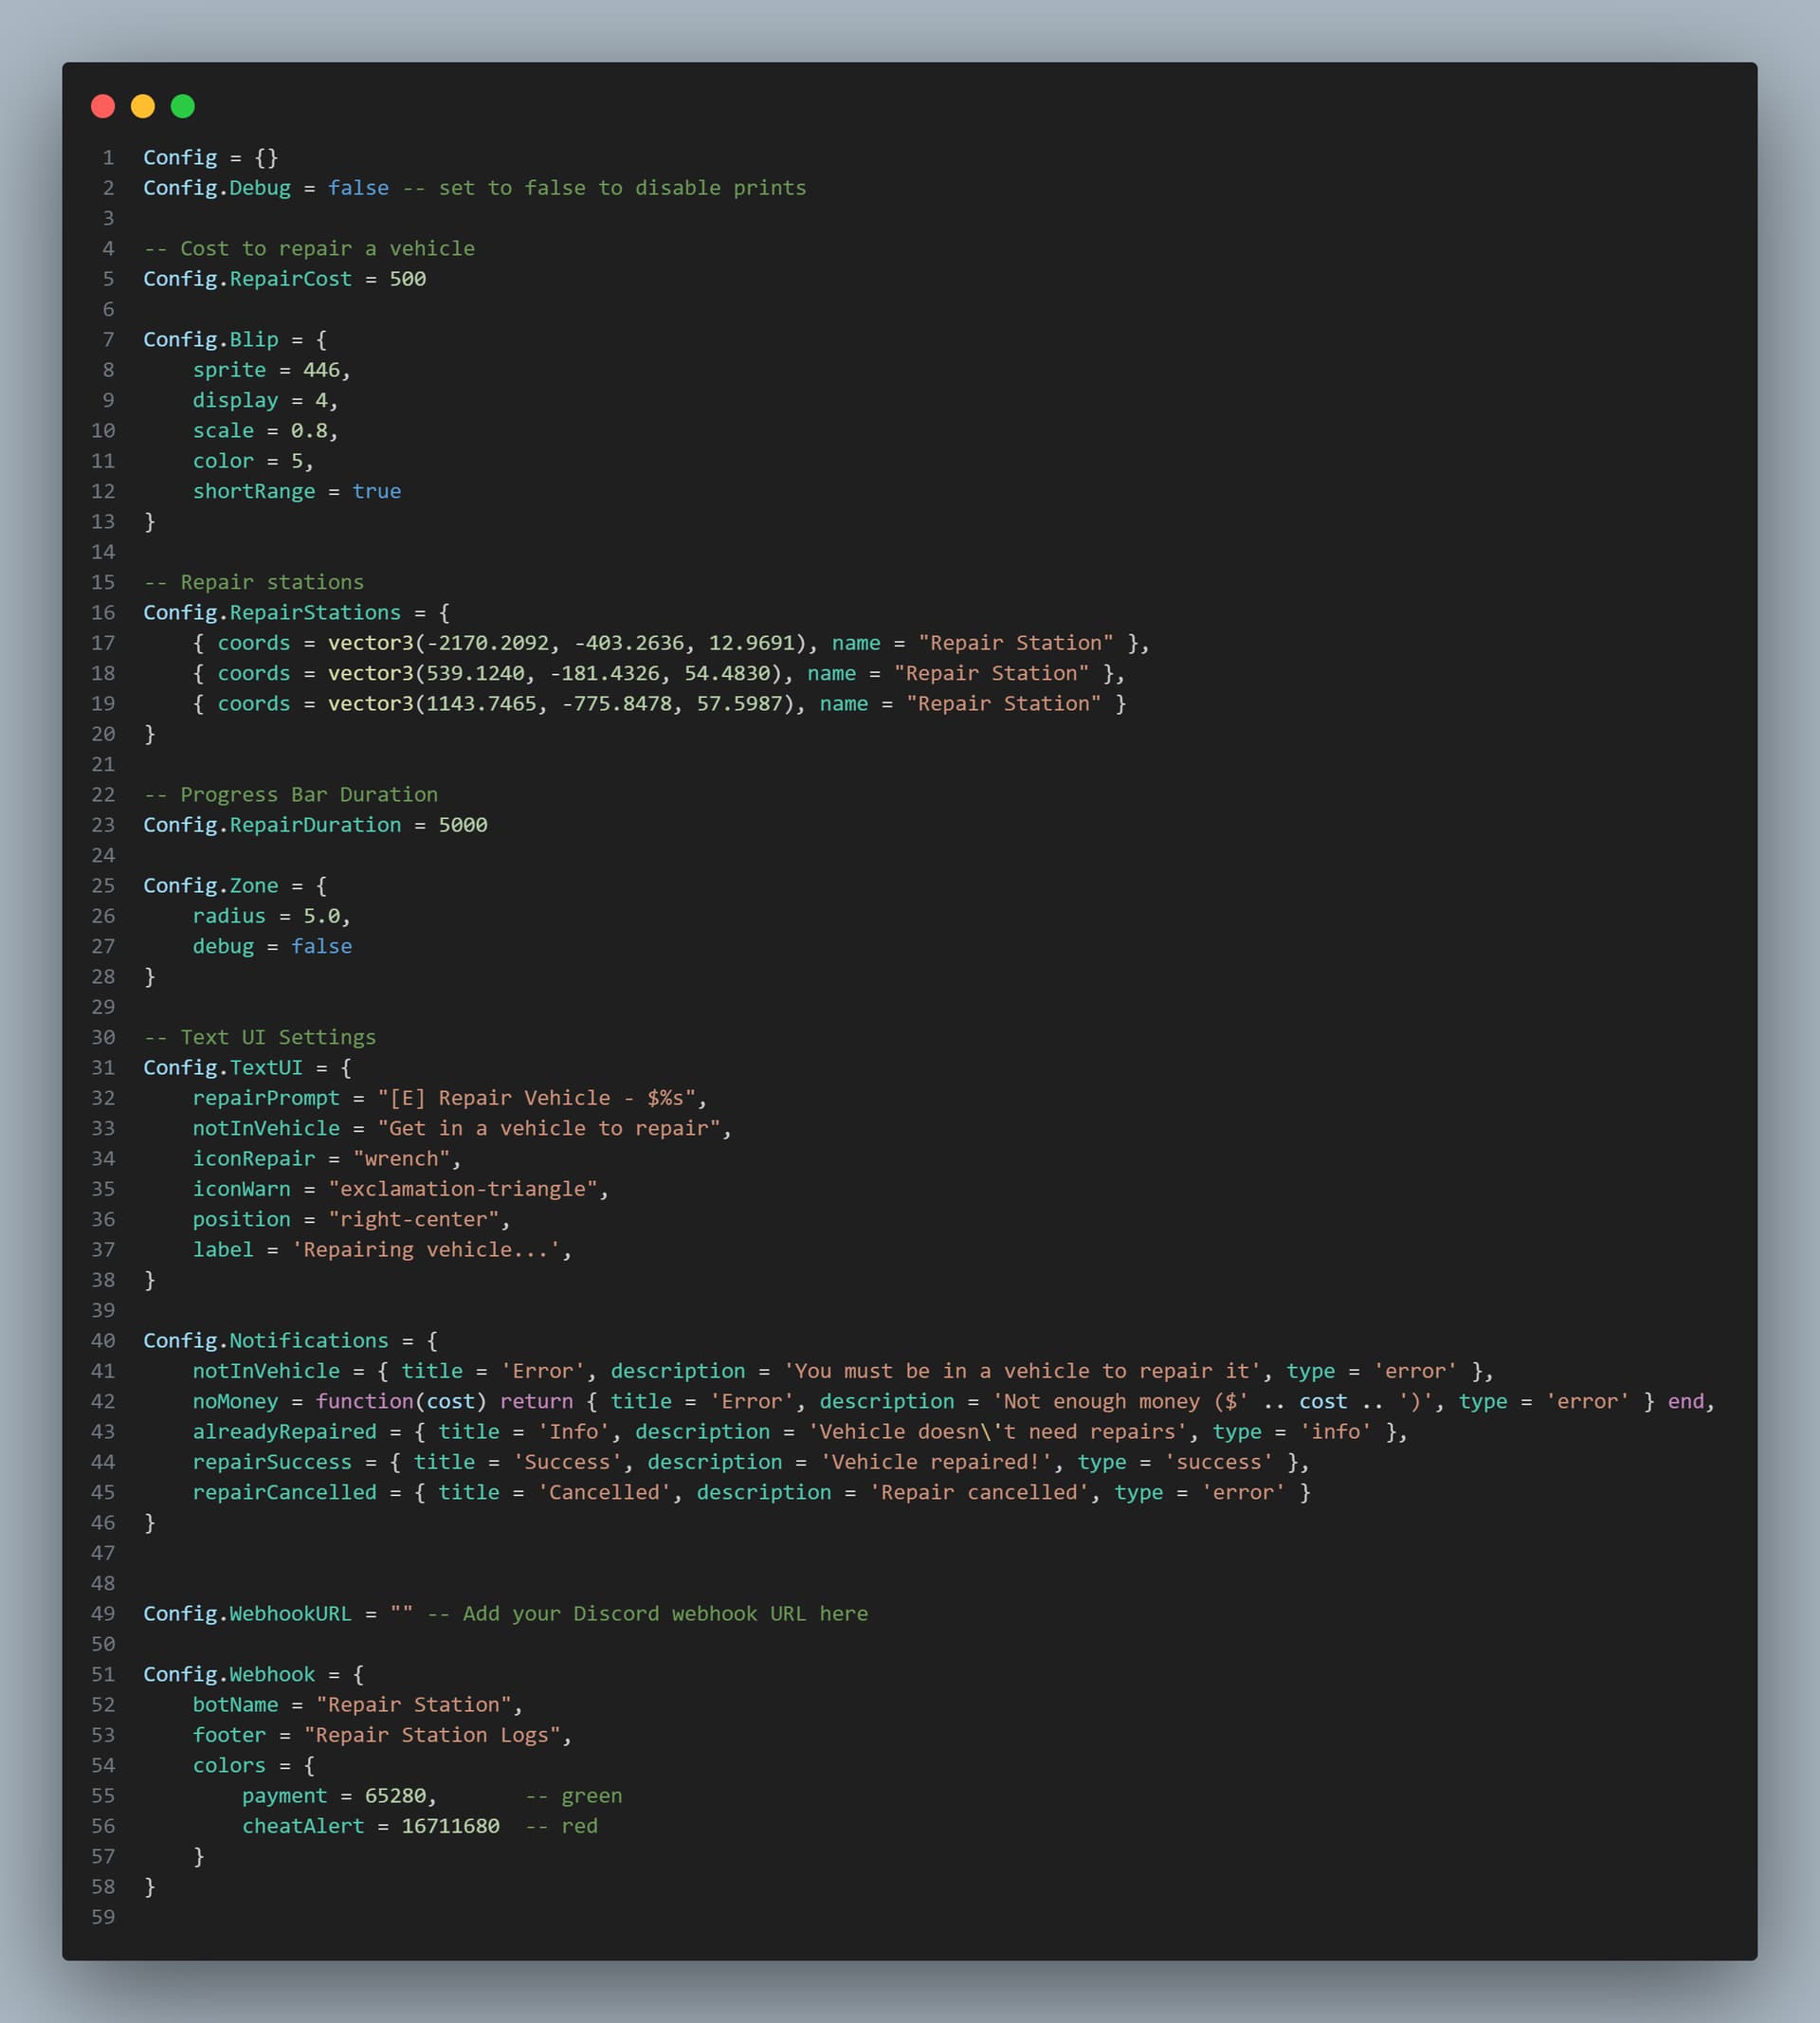Viewport: 1820px width, 2023px height.
Task: Click the Config.RepairCost value 500
Action: (x=407, y=279)
